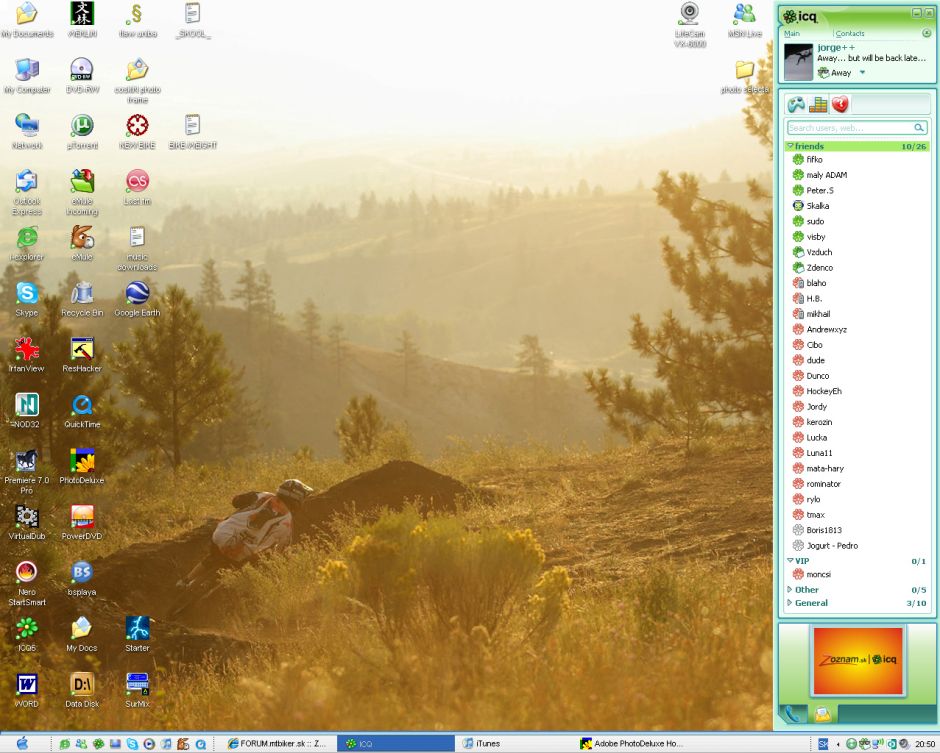Click the phone icon at ICQ bottom
This screenshot has width=940, height=753.
tap(792, 715)
